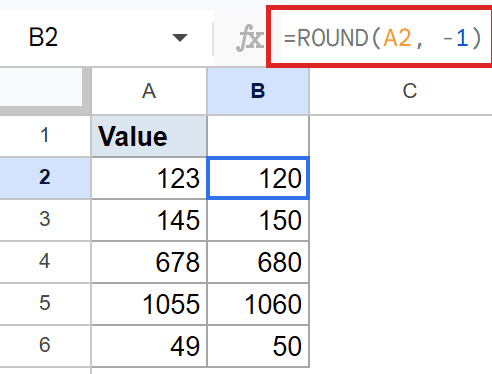Click the Name box showing B2

[x=107, y=38]
